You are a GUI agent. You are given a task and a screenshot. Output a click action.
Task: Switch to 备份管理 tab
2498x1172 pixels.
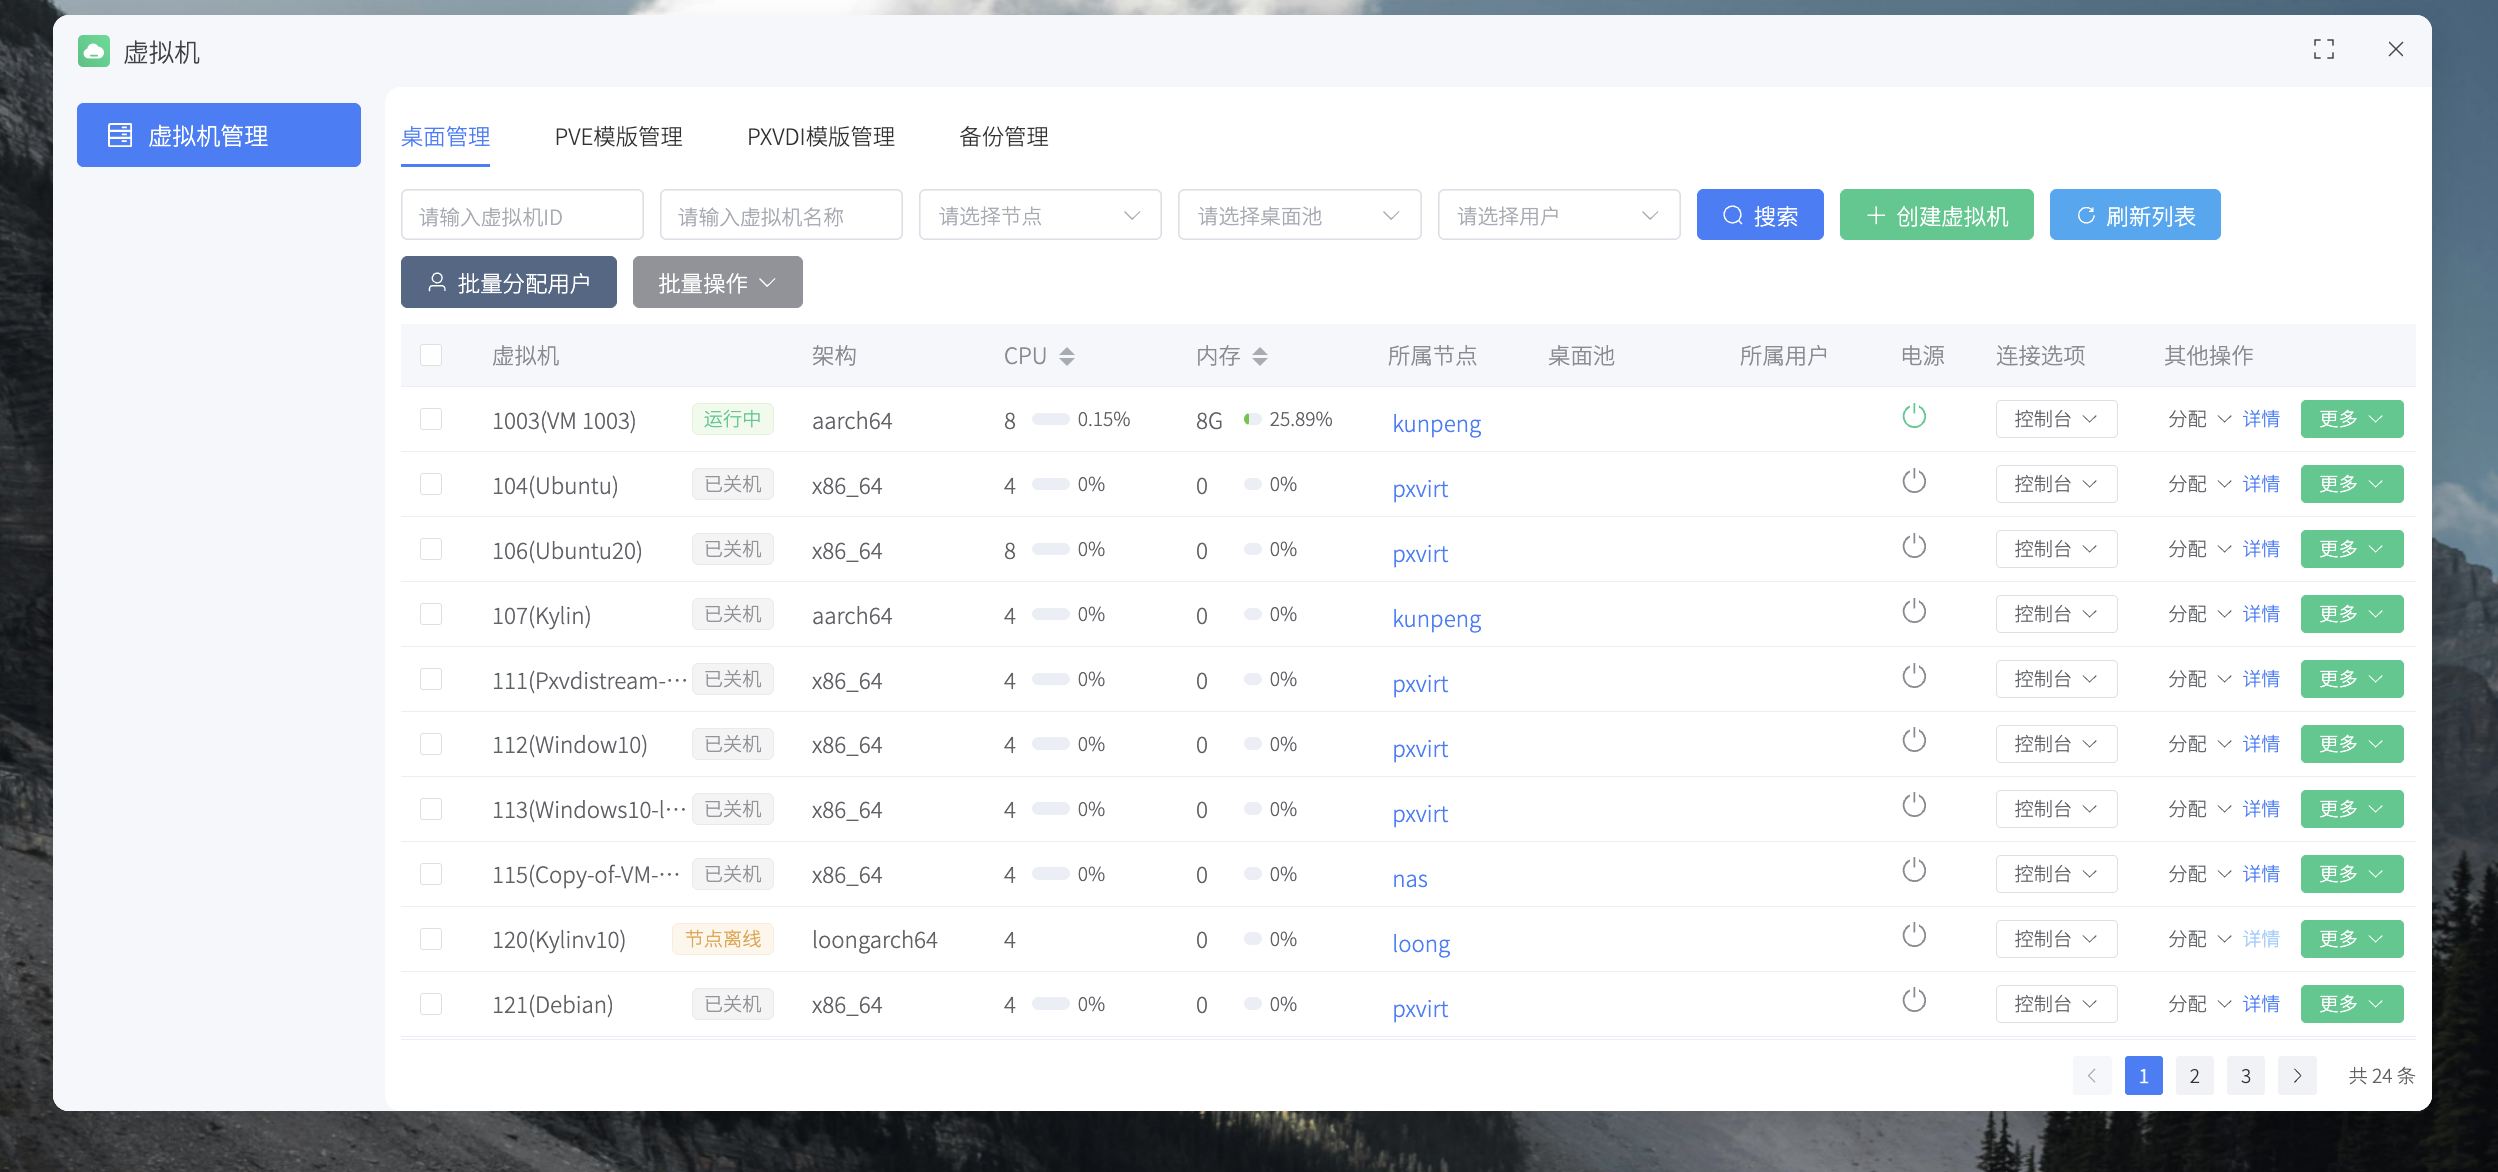point(1004,137)
